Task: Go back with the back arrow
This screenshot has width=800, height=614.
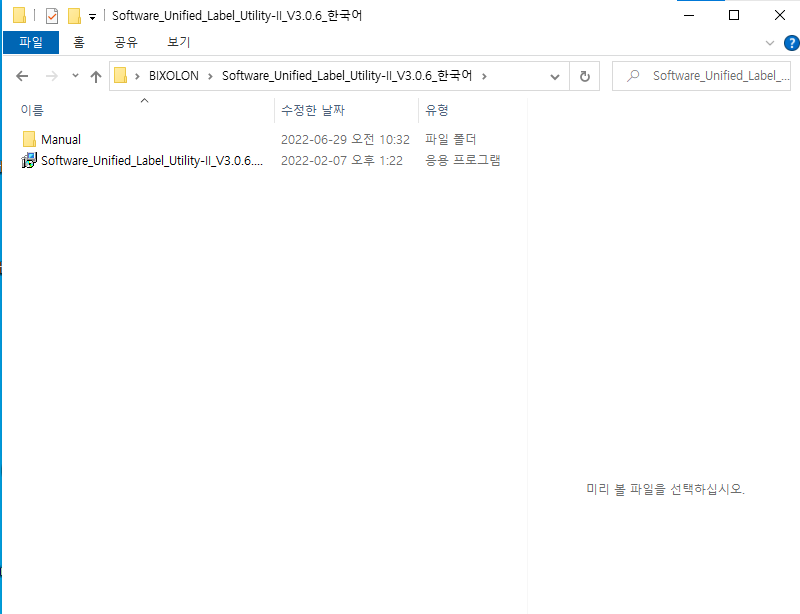Action: click(22, 76)
